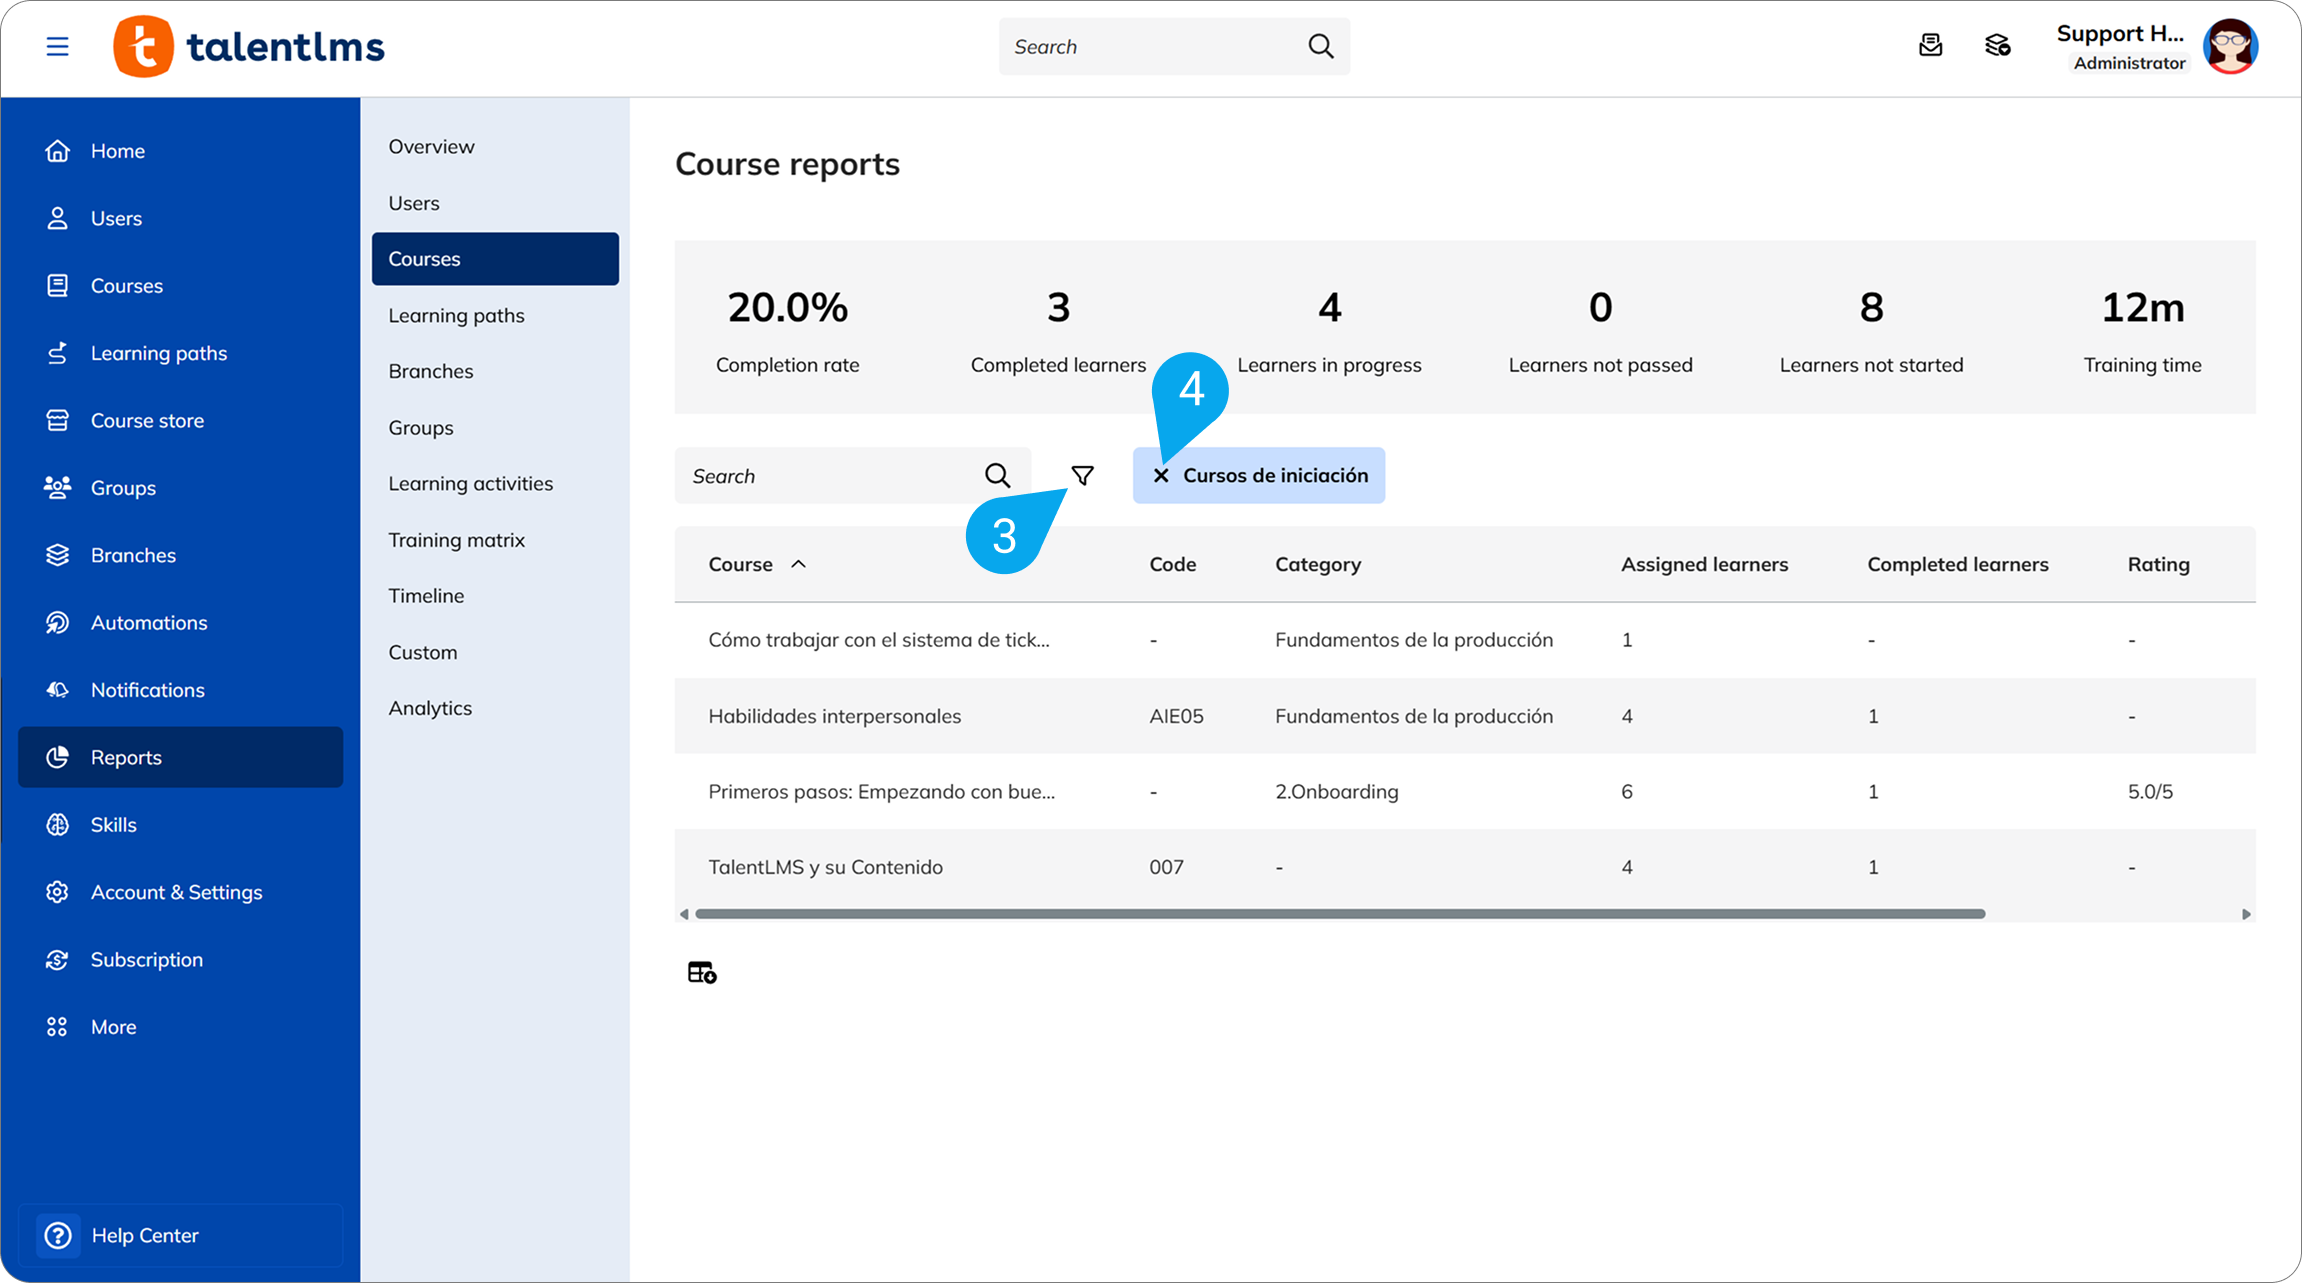Open the Training matrix report tab

coord(456,540)
